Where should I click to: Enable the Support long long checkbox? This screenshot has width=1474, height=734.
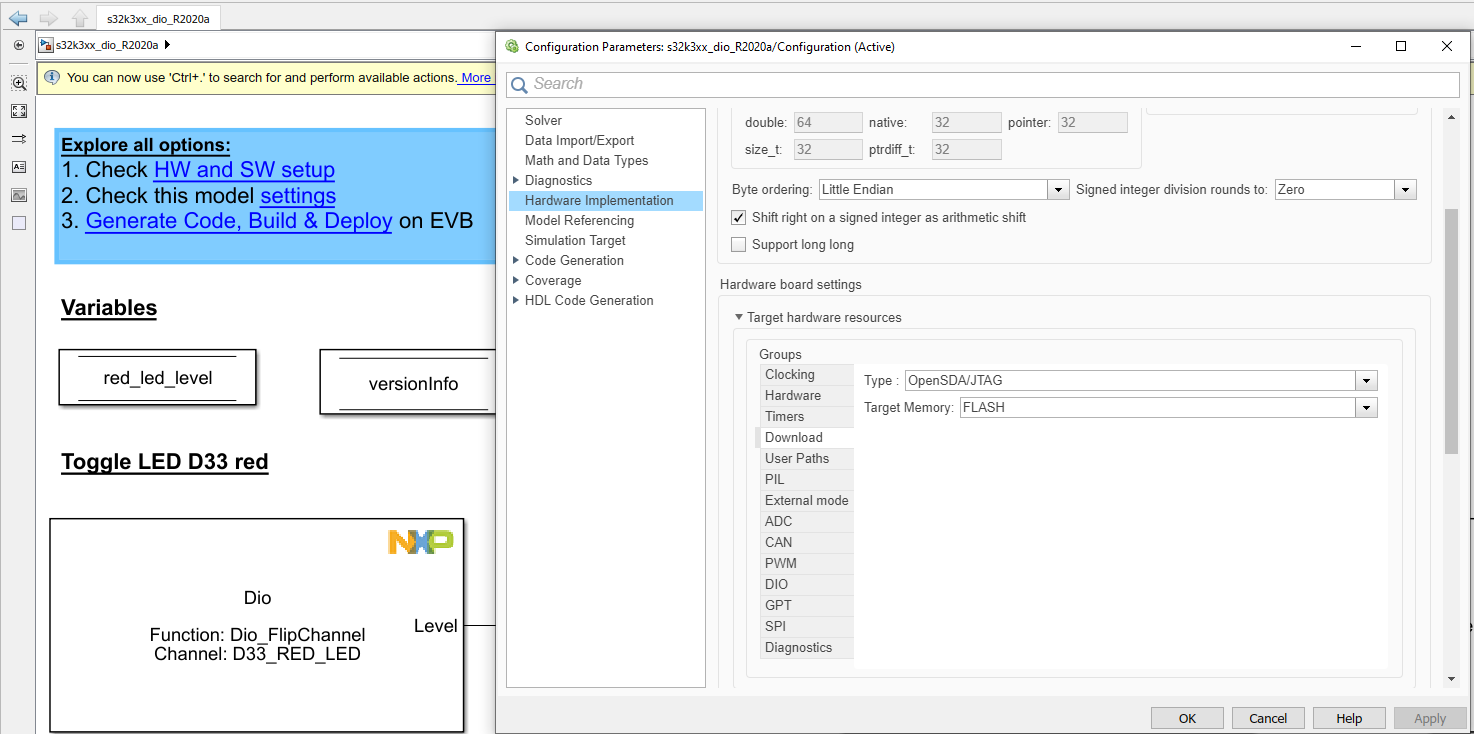tap(738, 244)
